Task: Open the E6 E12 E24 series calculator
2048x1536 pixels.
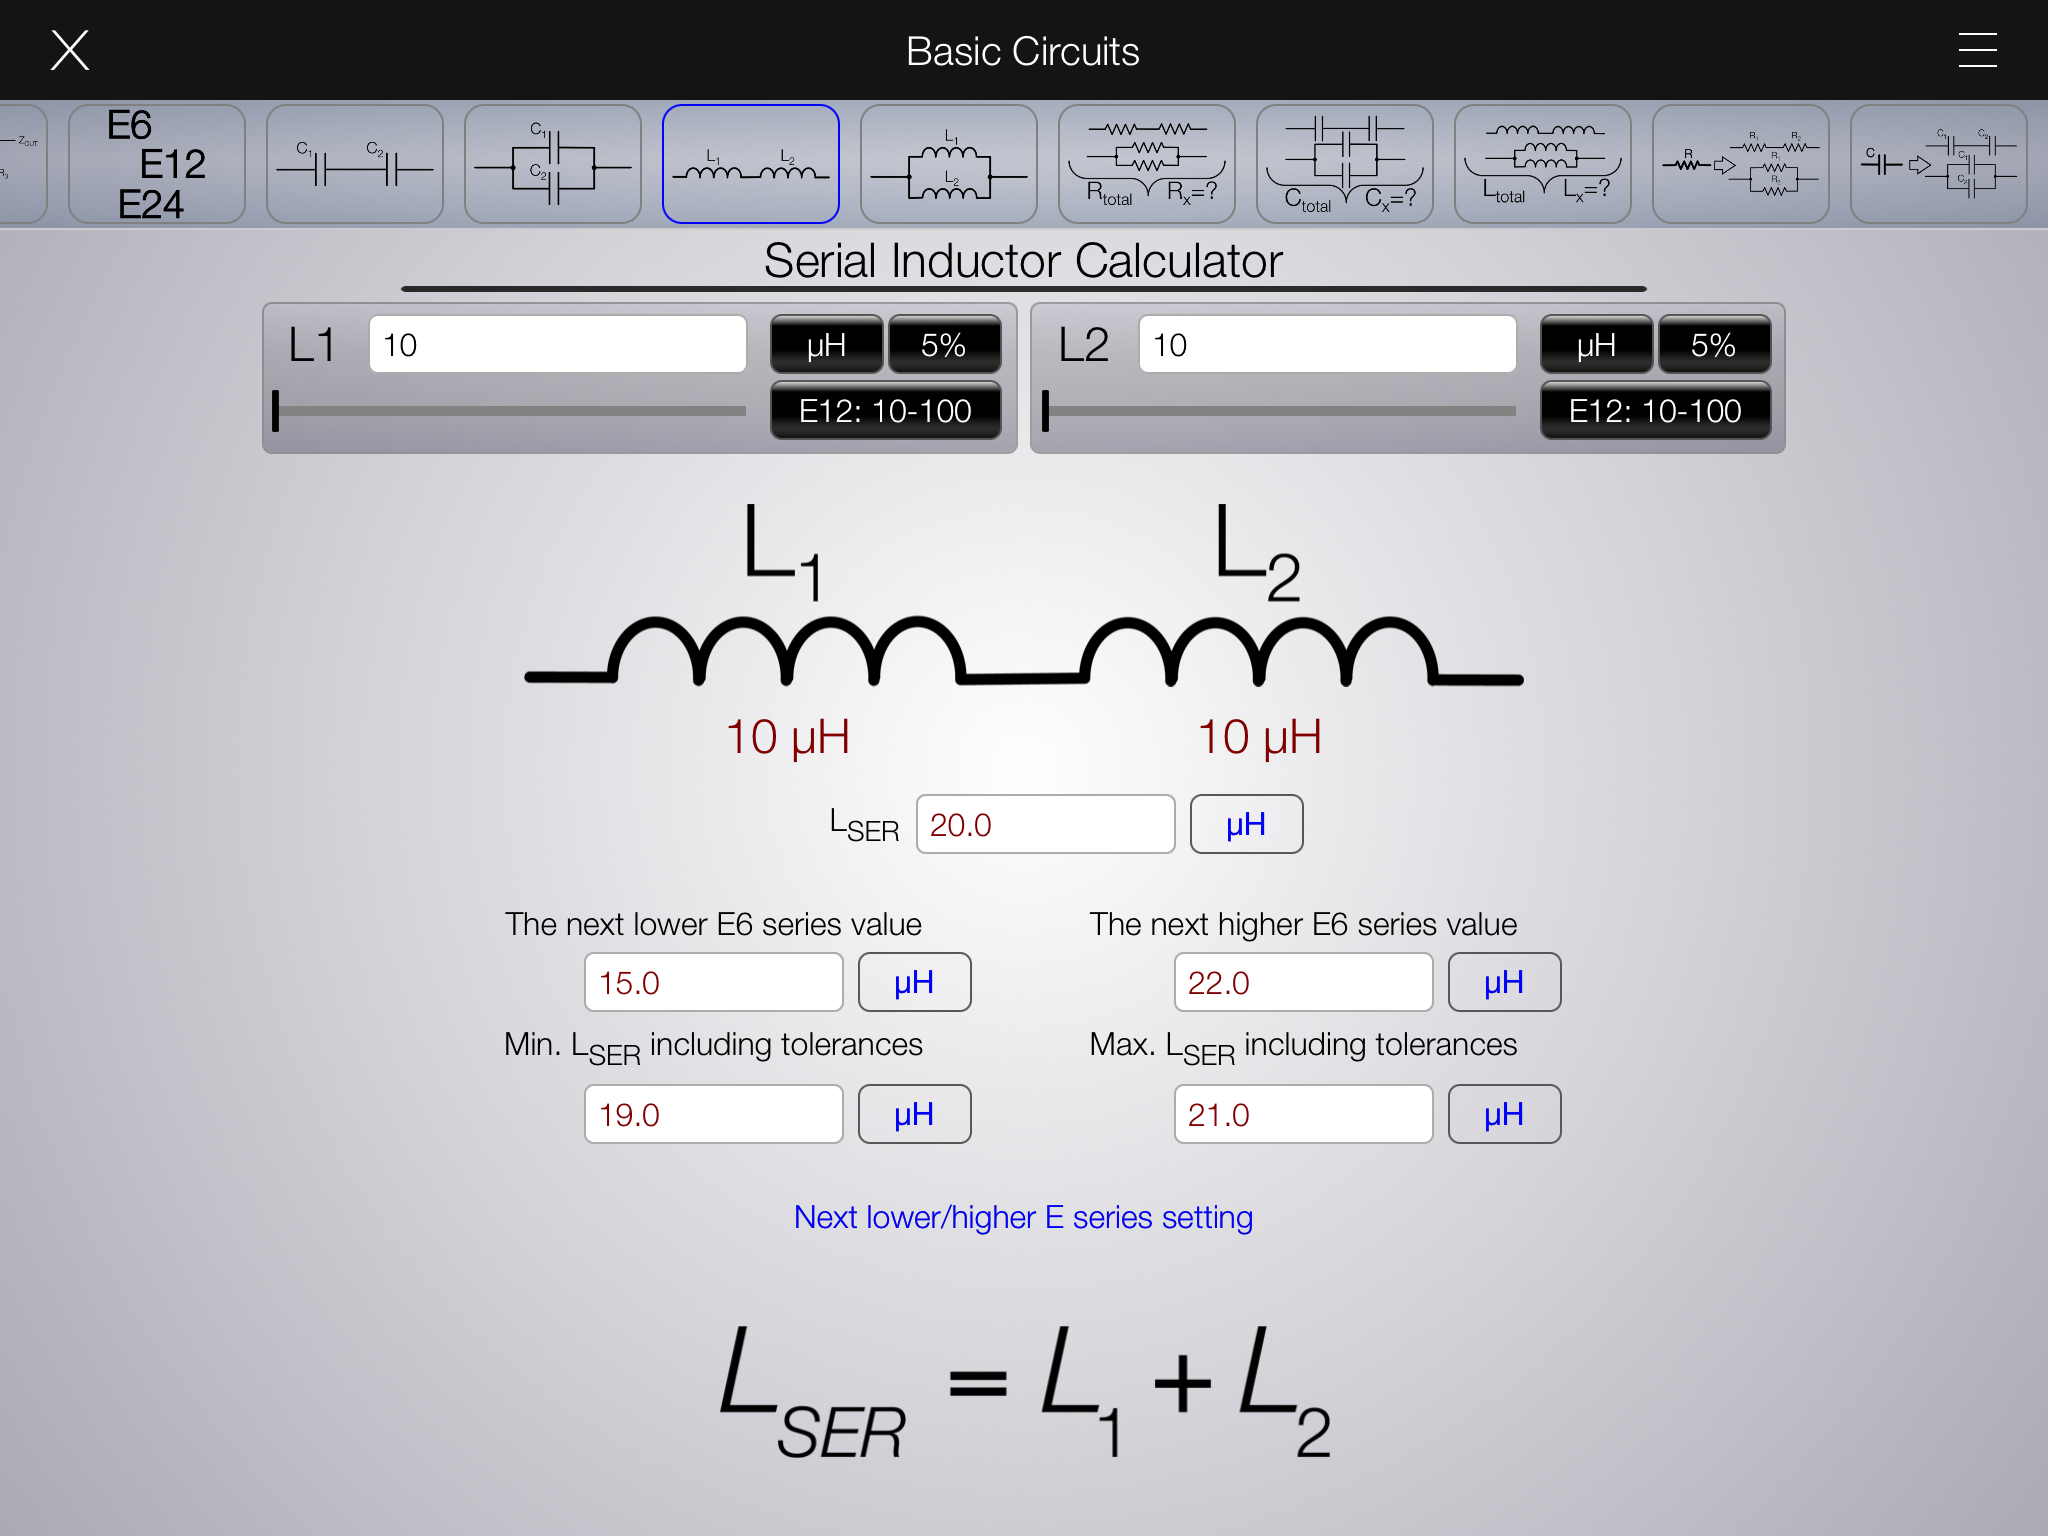Action: tap(156, 164)
